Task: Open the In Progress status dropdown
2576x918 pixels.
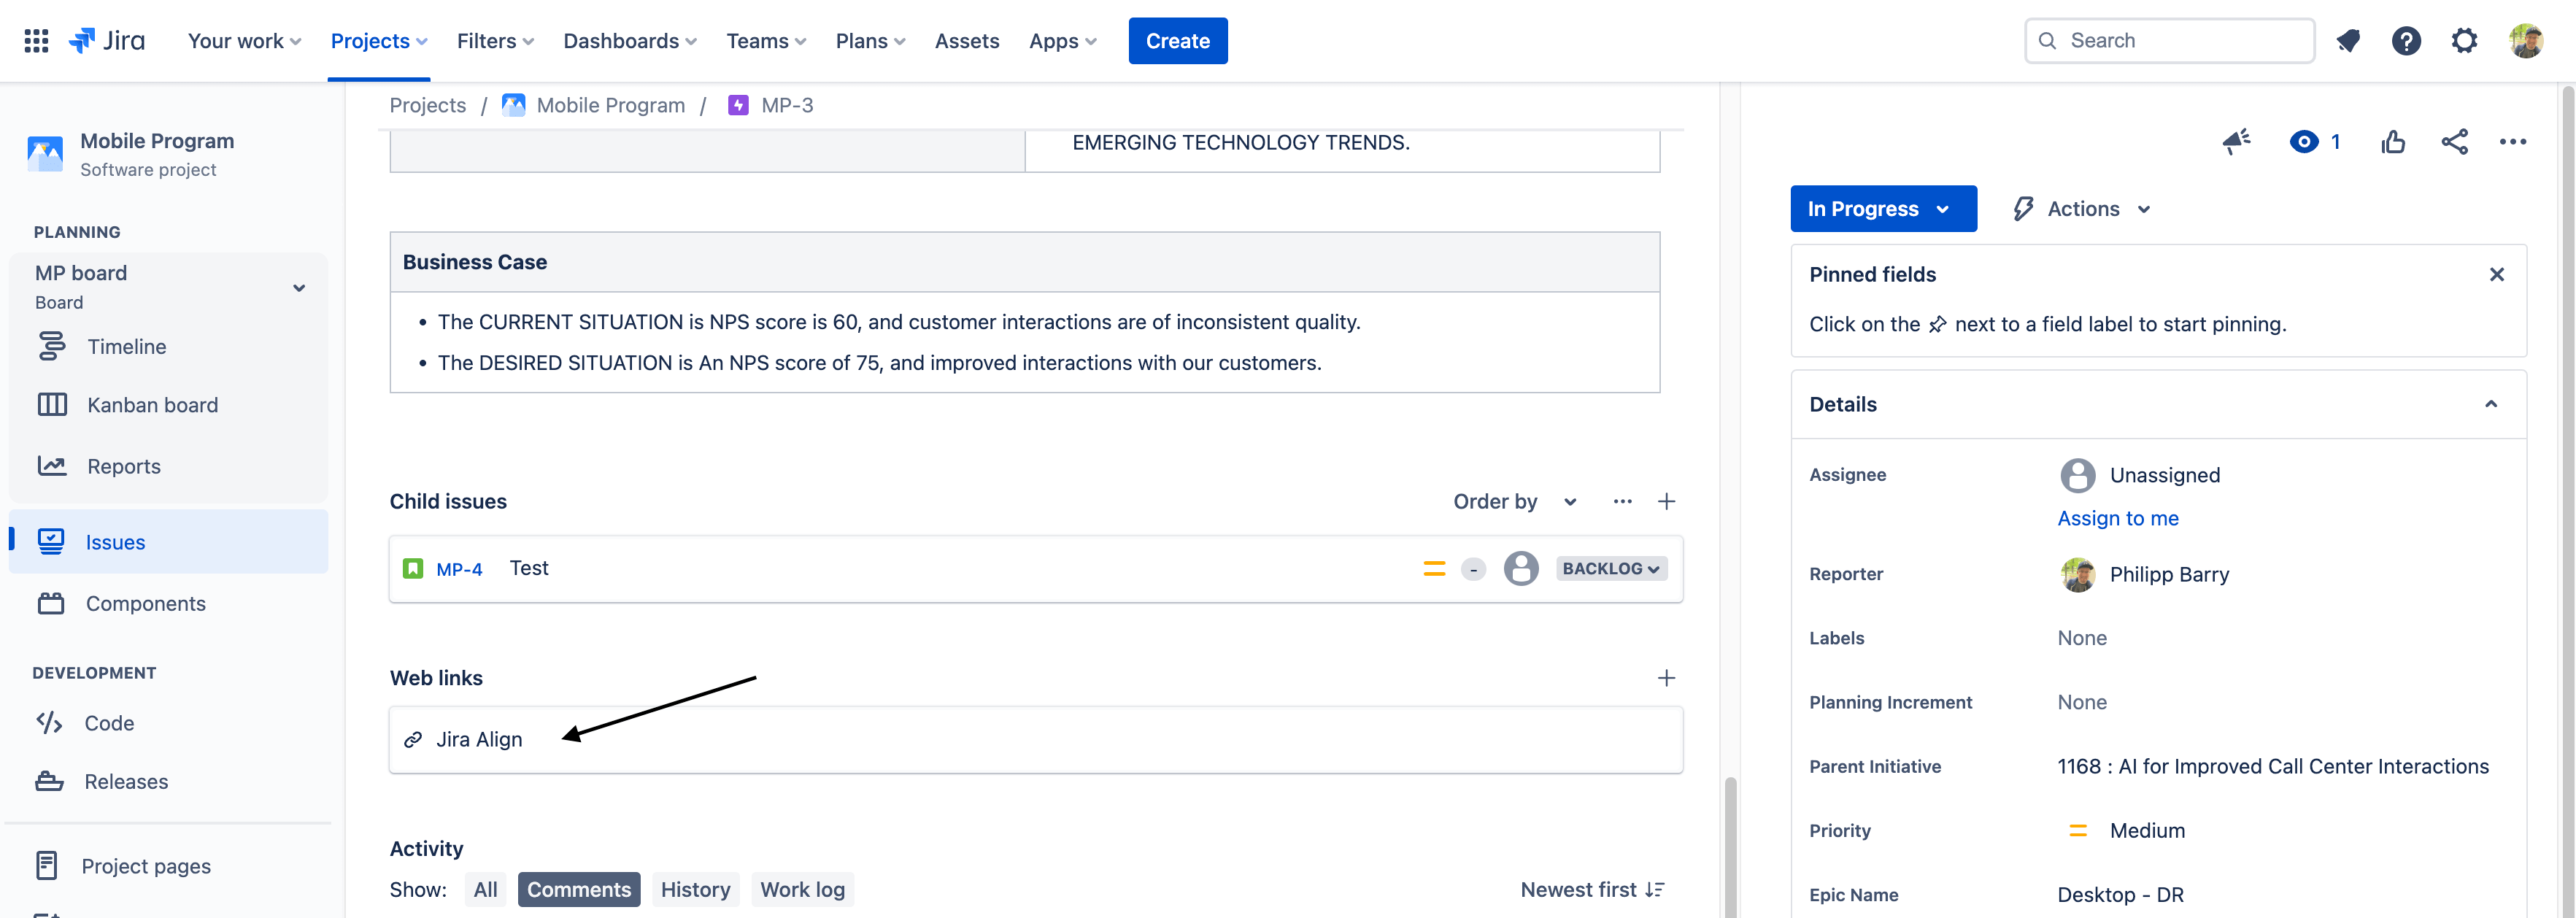Action: [1883, 208]
